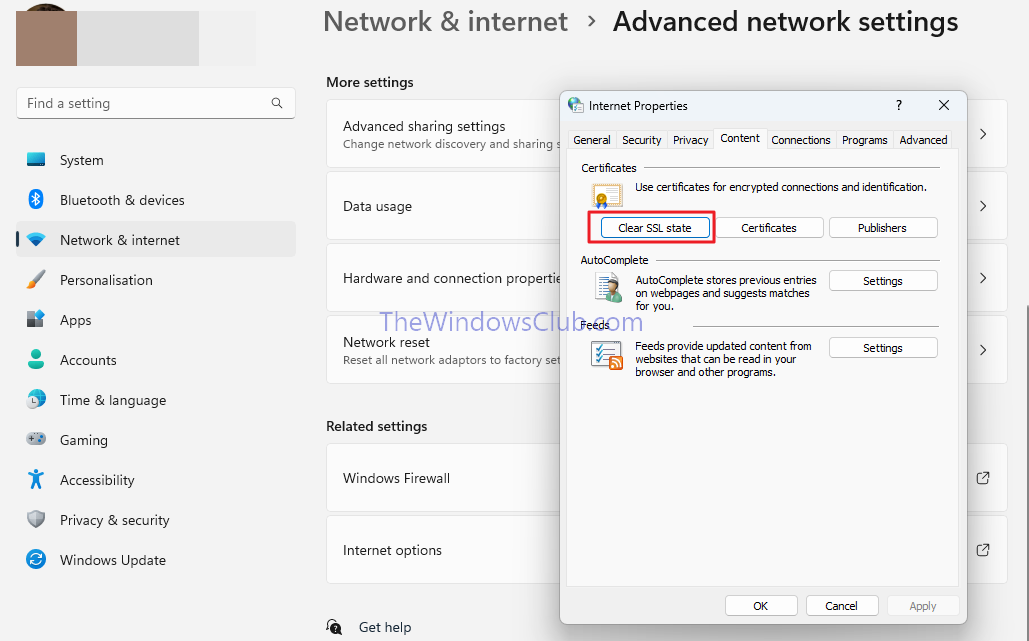Click the Get help icon

pos(334,627)
